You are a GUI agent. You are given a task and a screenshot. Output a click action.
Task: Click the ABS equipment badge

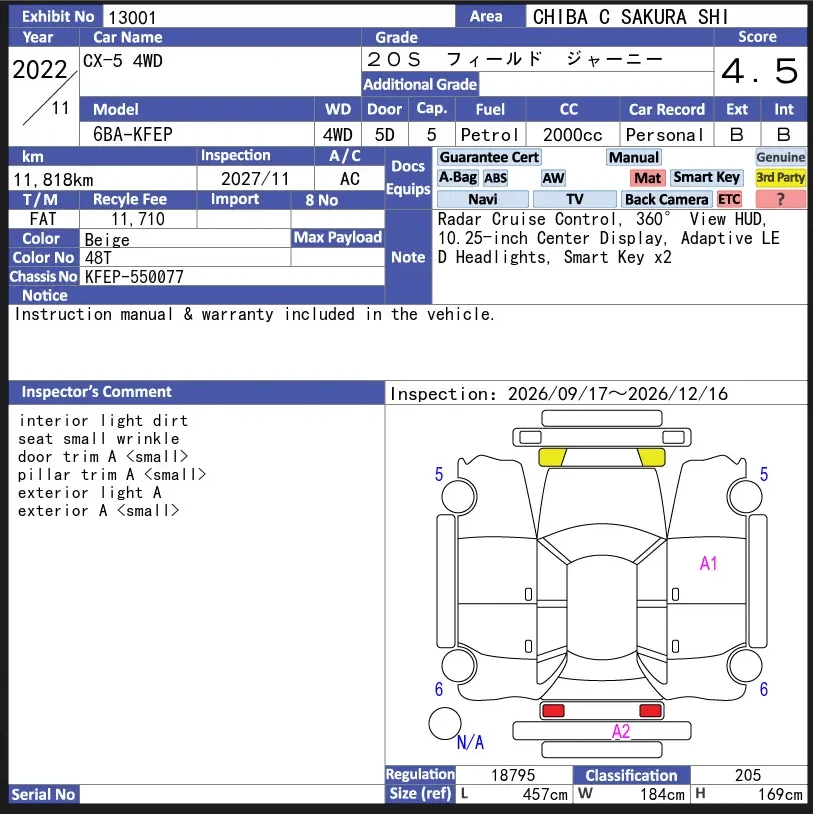[x=495, y=178]
